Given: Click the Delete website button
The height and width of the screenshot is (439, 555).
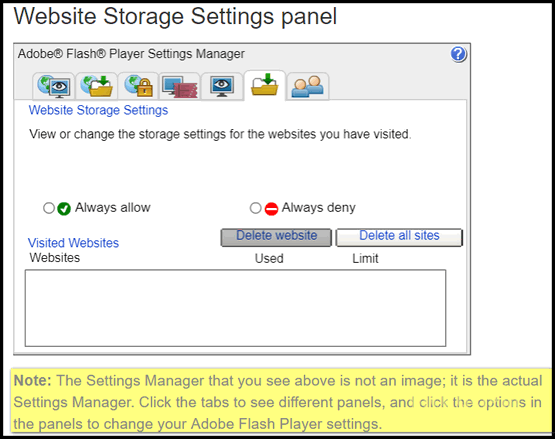Looking at the screenshot, I should pyautogui.click(x=276, y=237).
